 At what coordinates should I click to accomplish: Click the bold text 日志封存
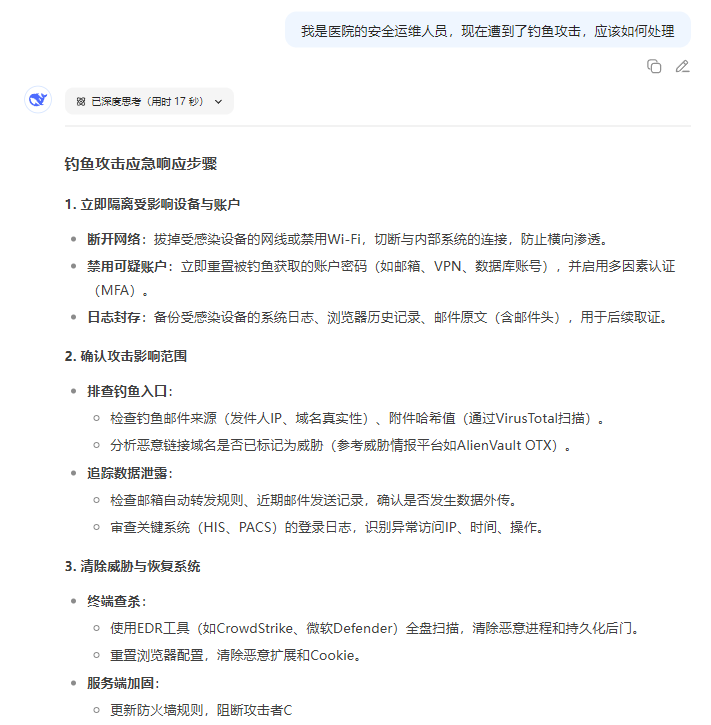[x=114, y=317]
